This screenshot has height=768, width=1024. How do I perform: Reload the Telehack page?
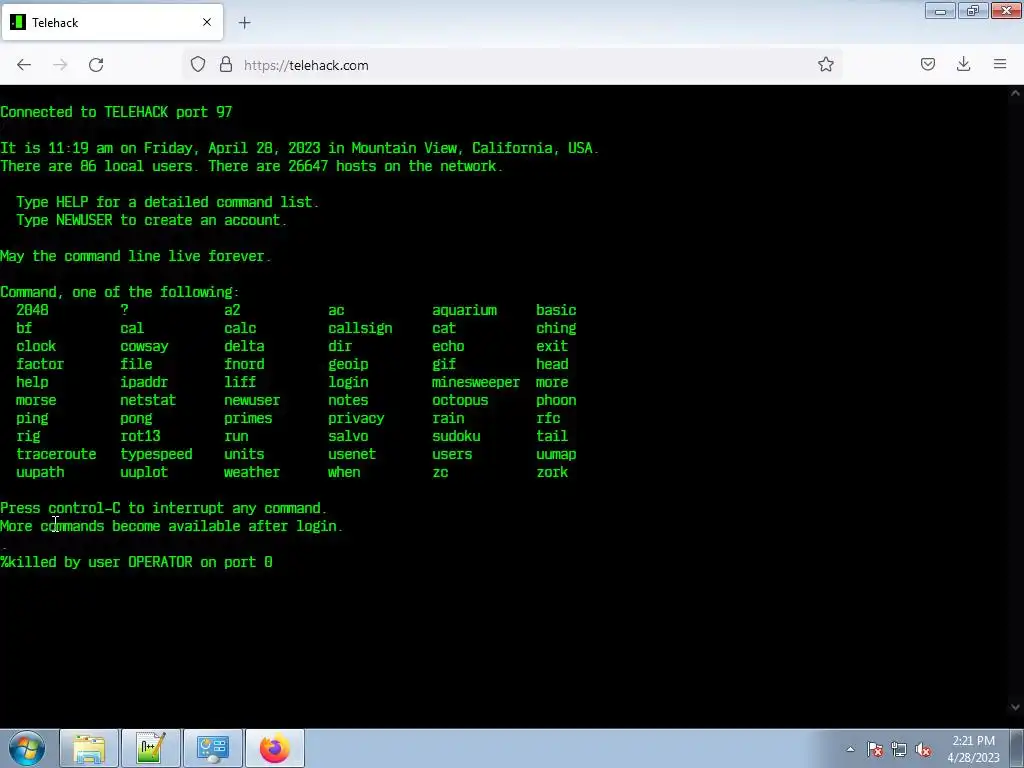tap(96, 65)
